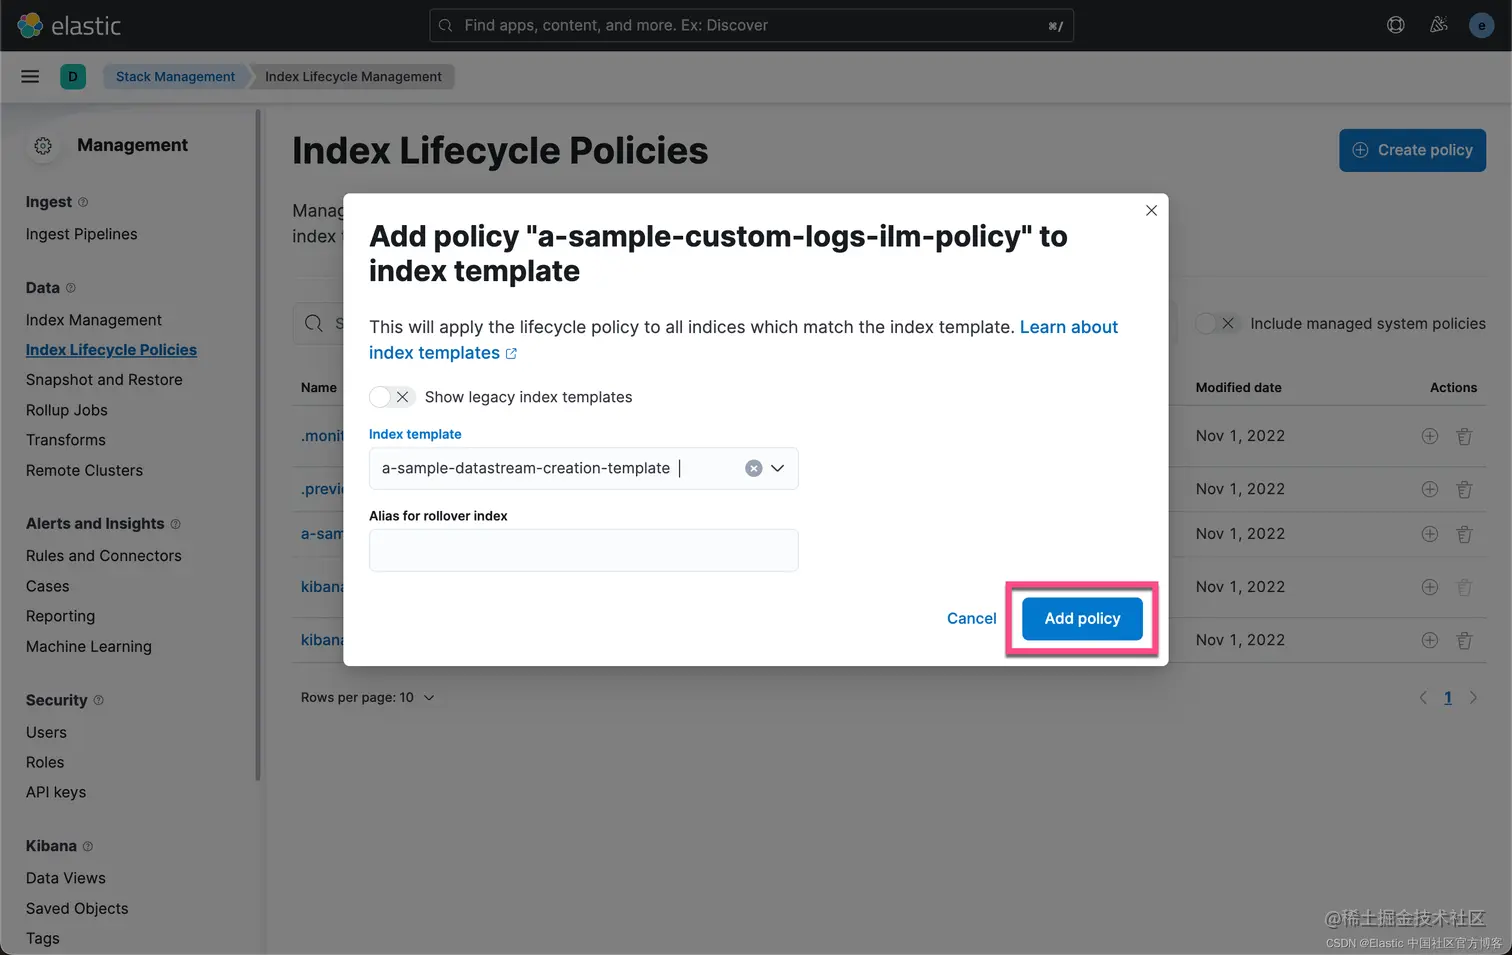
Task: Open Rules and Connectors in sidebar
Action: tap(104, 556)
